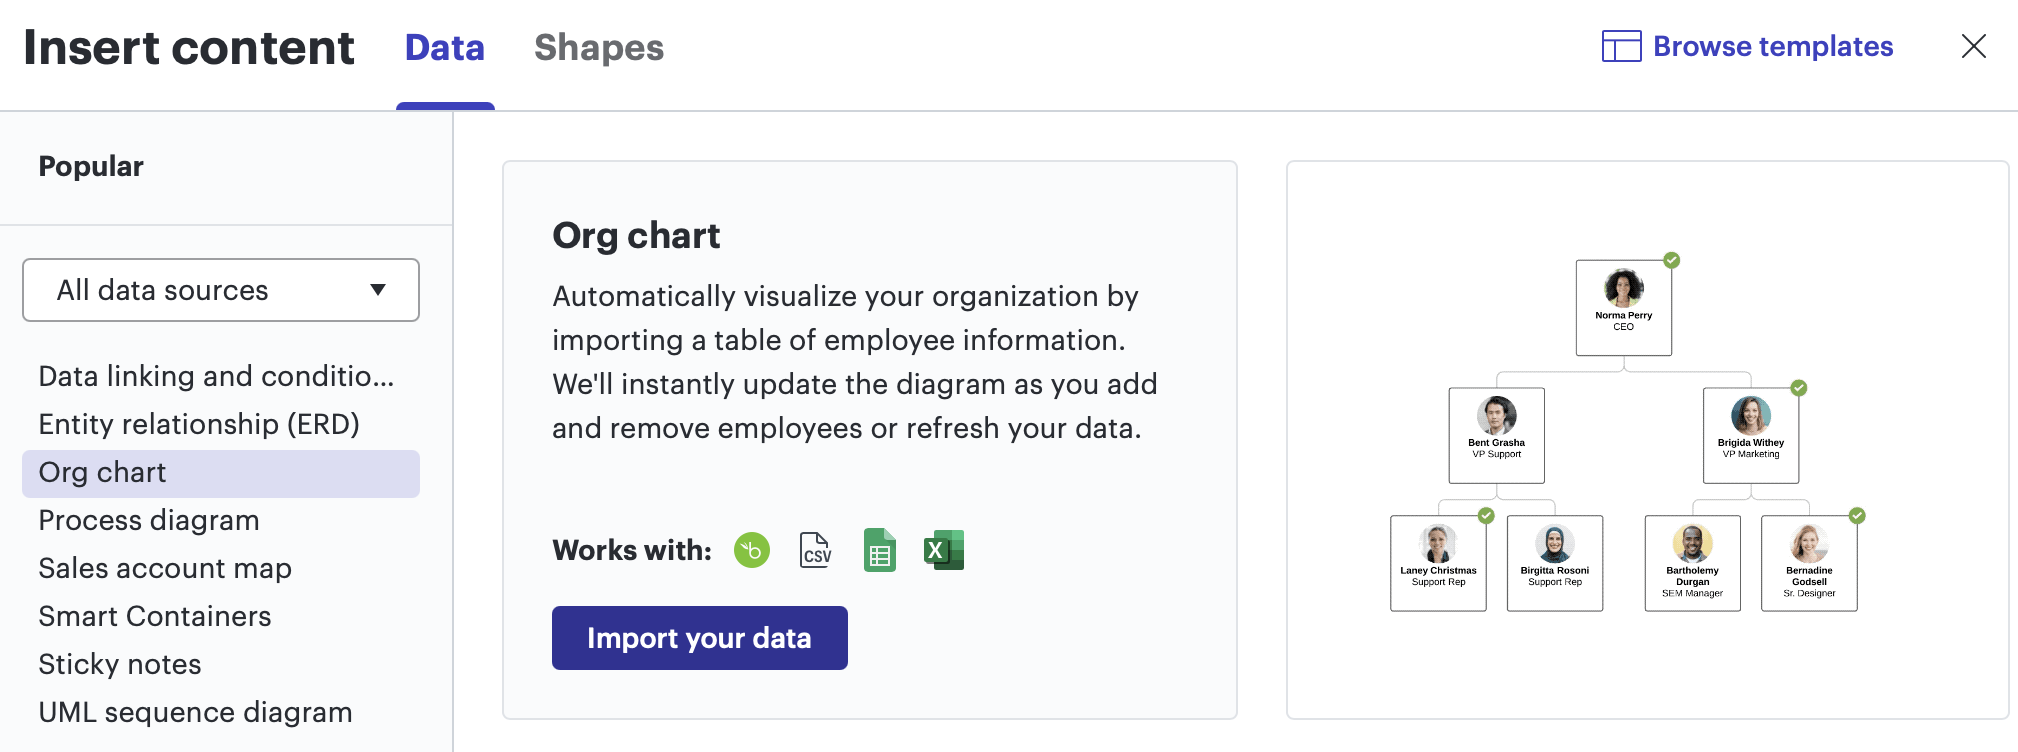
Task: Click the Import your data button
Action: pyautogui.click(x=699, y=637)
